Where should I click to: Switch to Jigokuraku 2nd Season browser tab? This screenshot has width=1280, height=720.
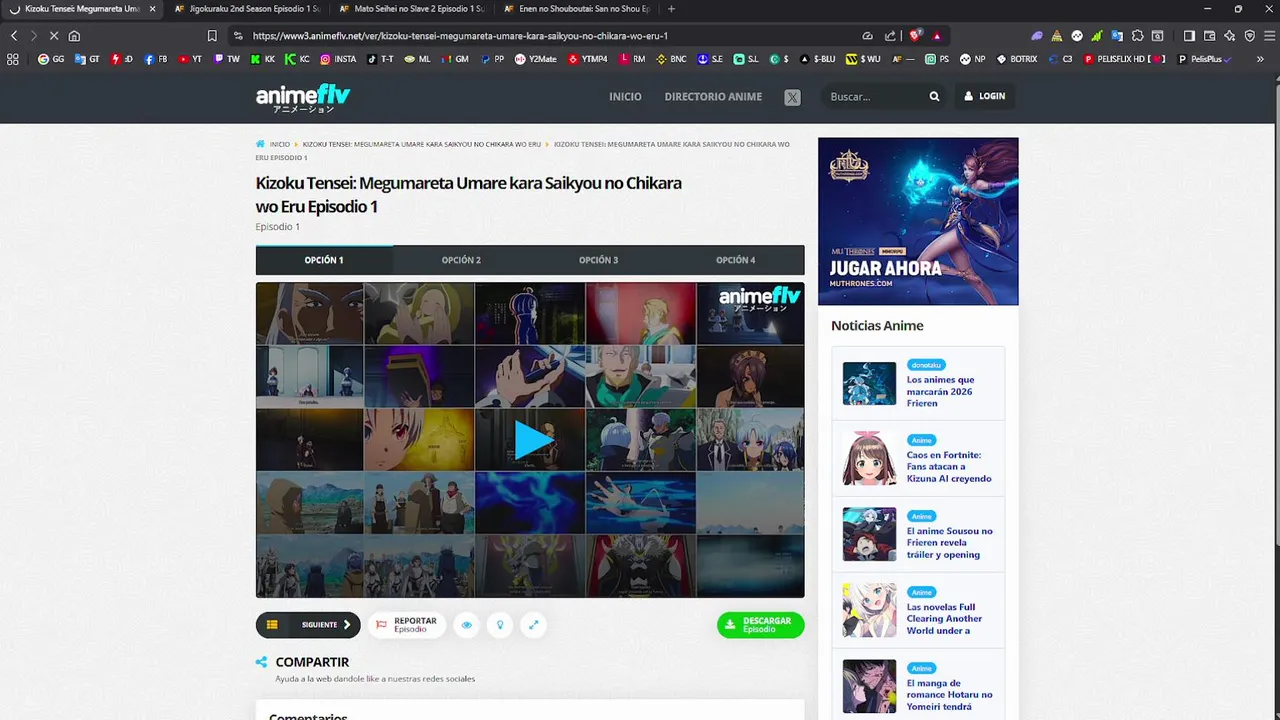[246, 9]
